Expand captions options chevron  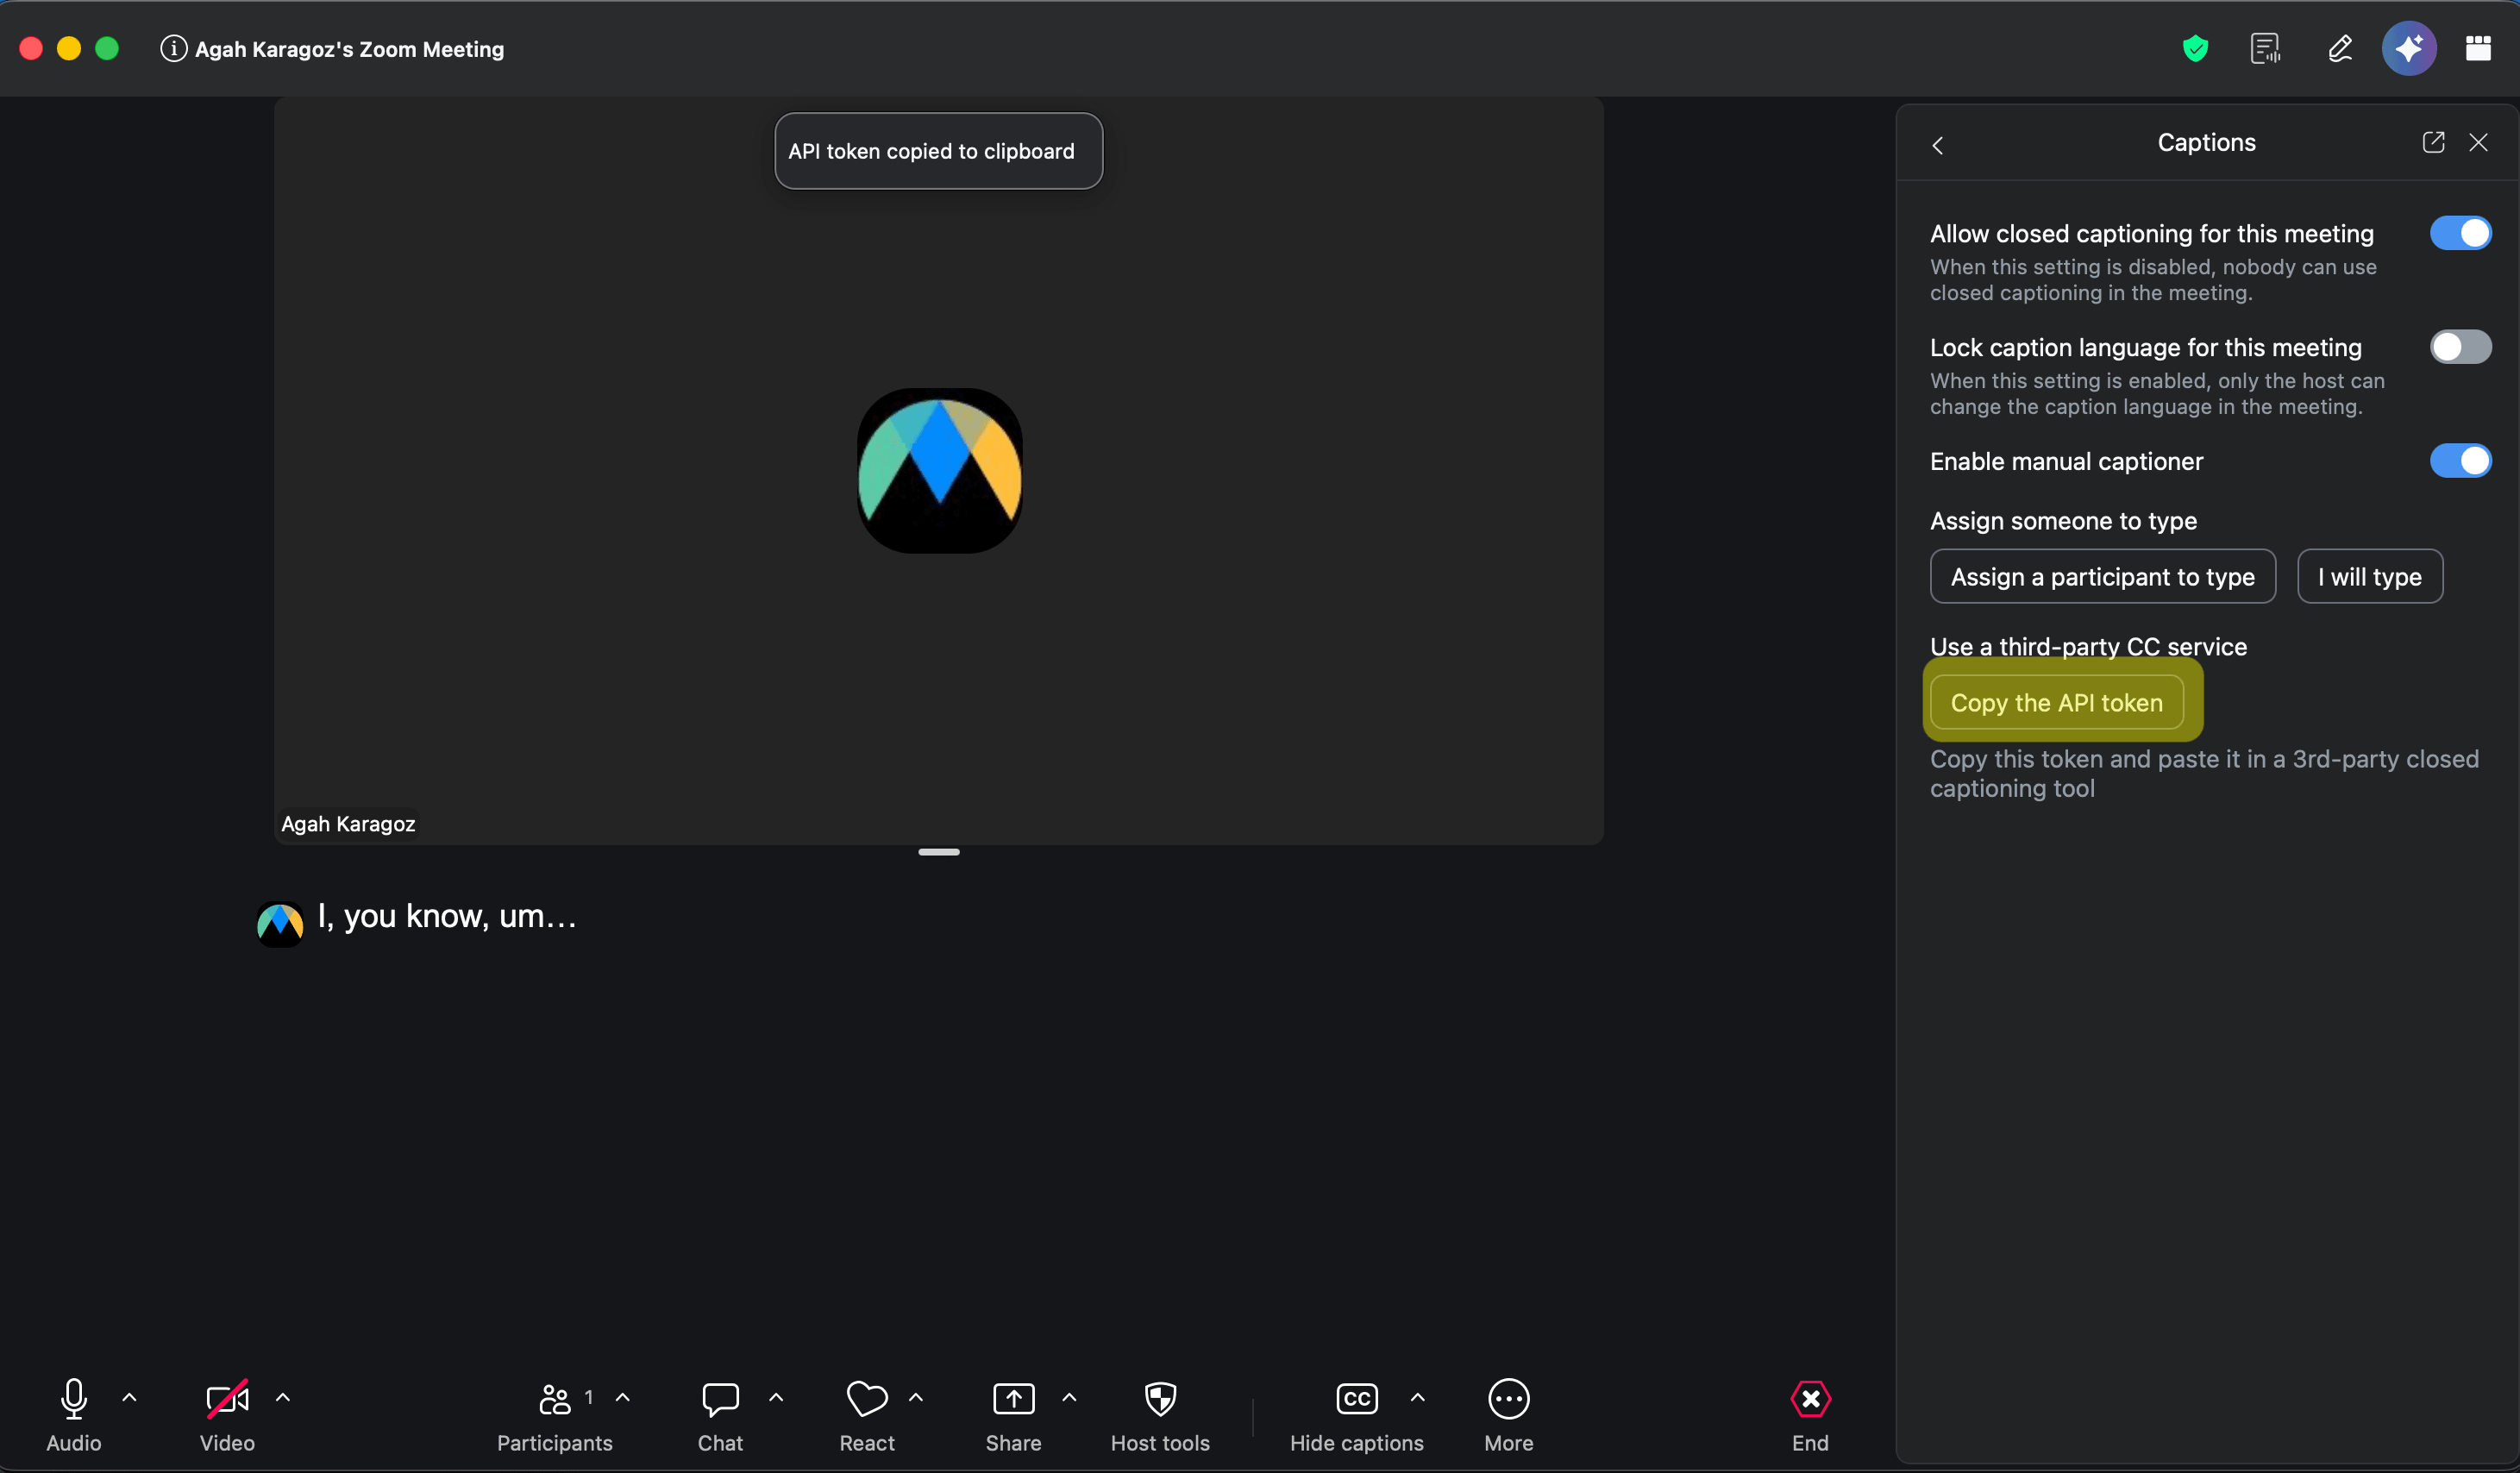coord(1417,1397)
